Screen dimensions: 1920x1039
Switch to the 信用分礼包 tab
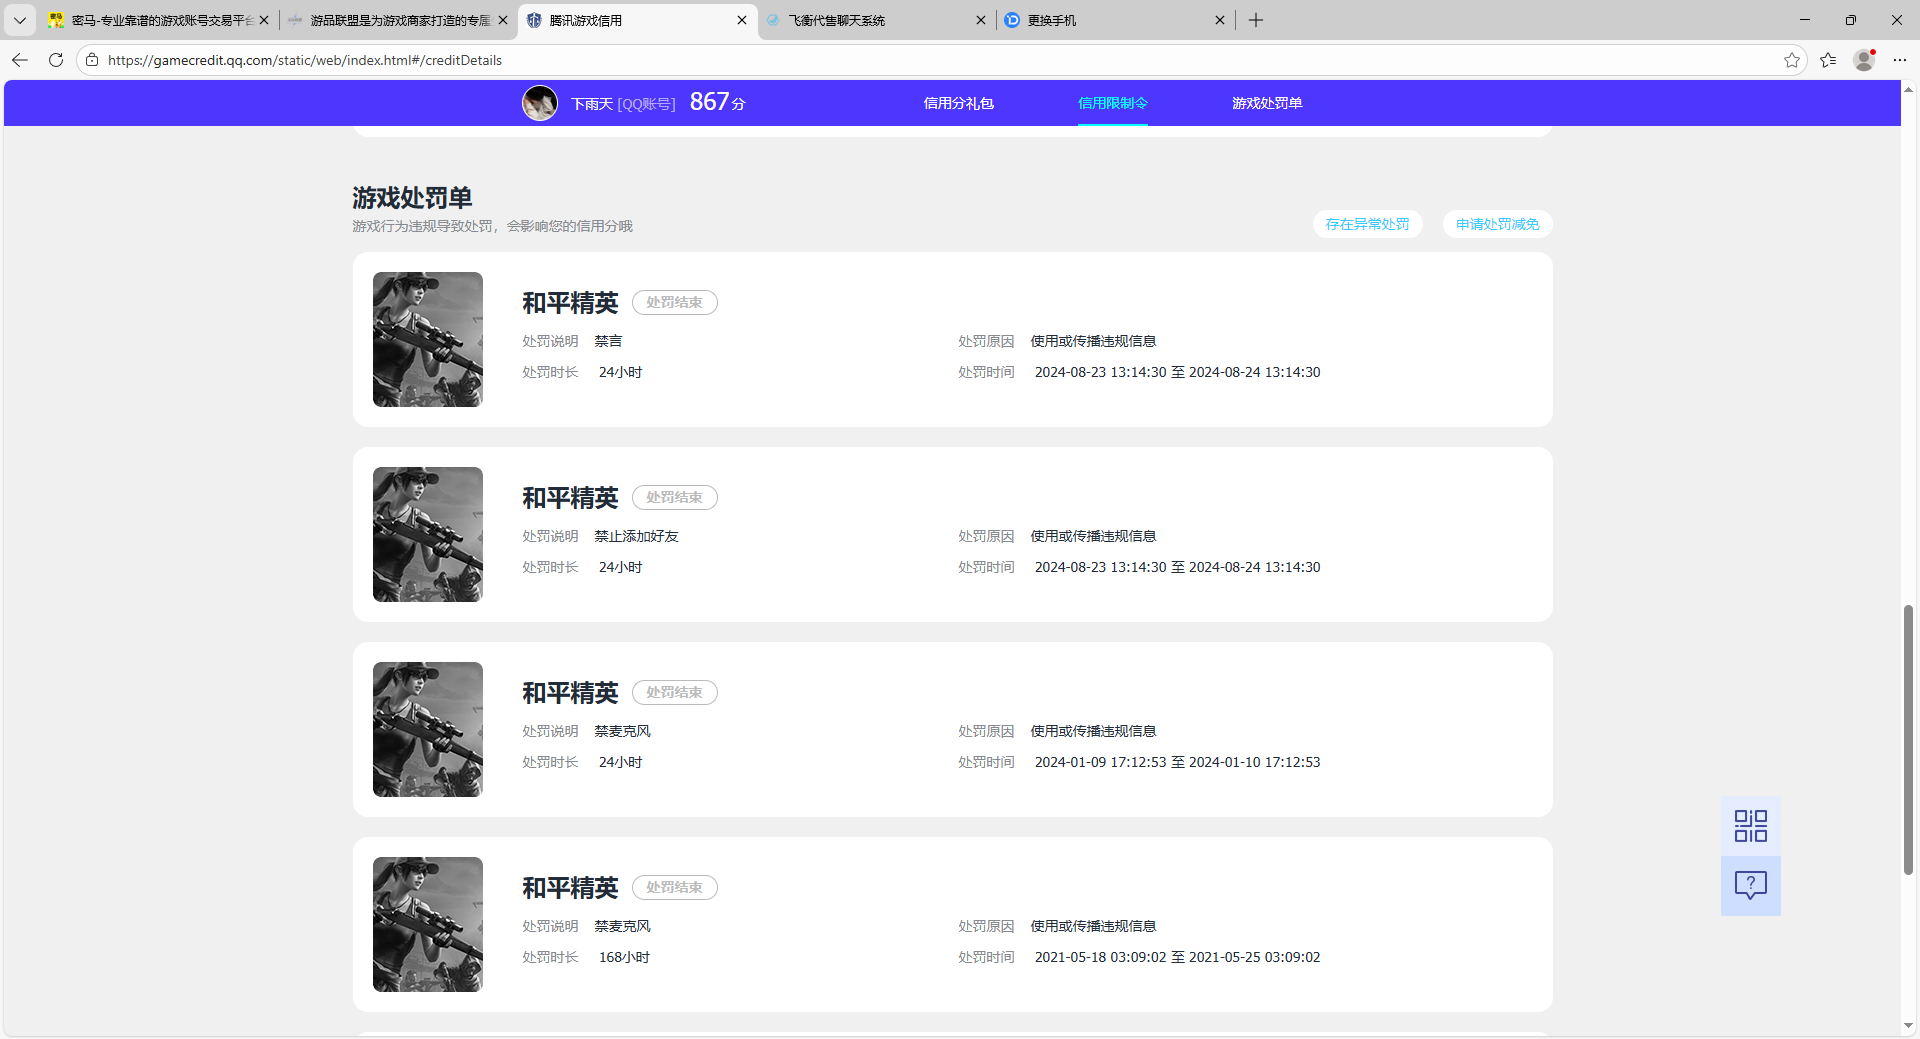coord(958,102)
